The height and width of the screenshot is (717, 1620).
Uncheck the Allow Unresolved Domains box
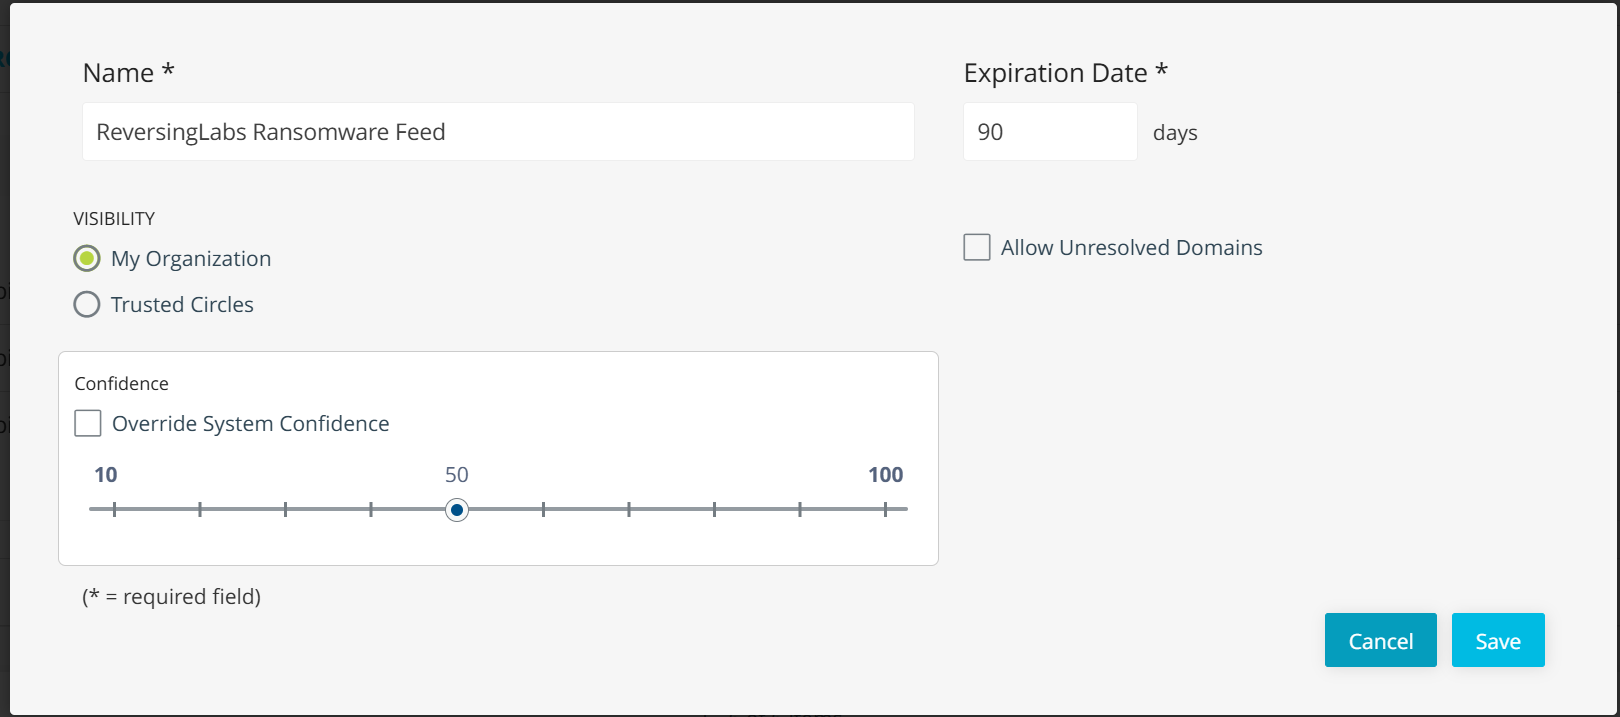pos(976,247)
